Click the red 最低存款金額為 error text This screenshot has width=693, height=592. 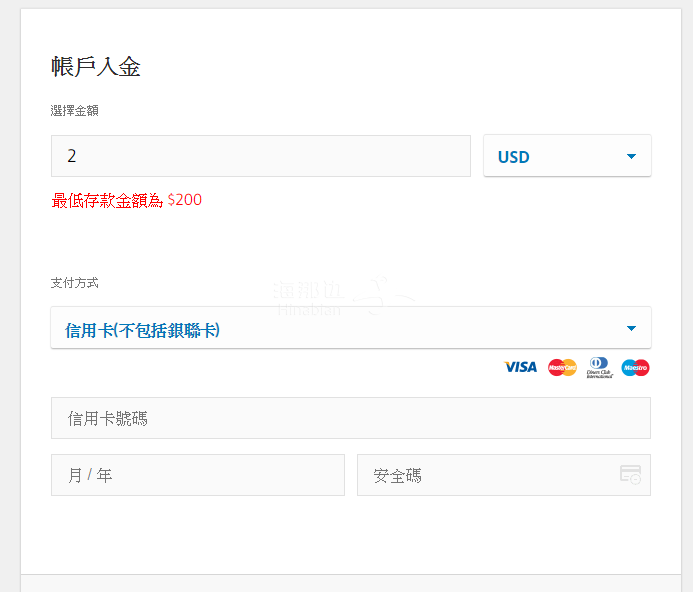point(107,200)
